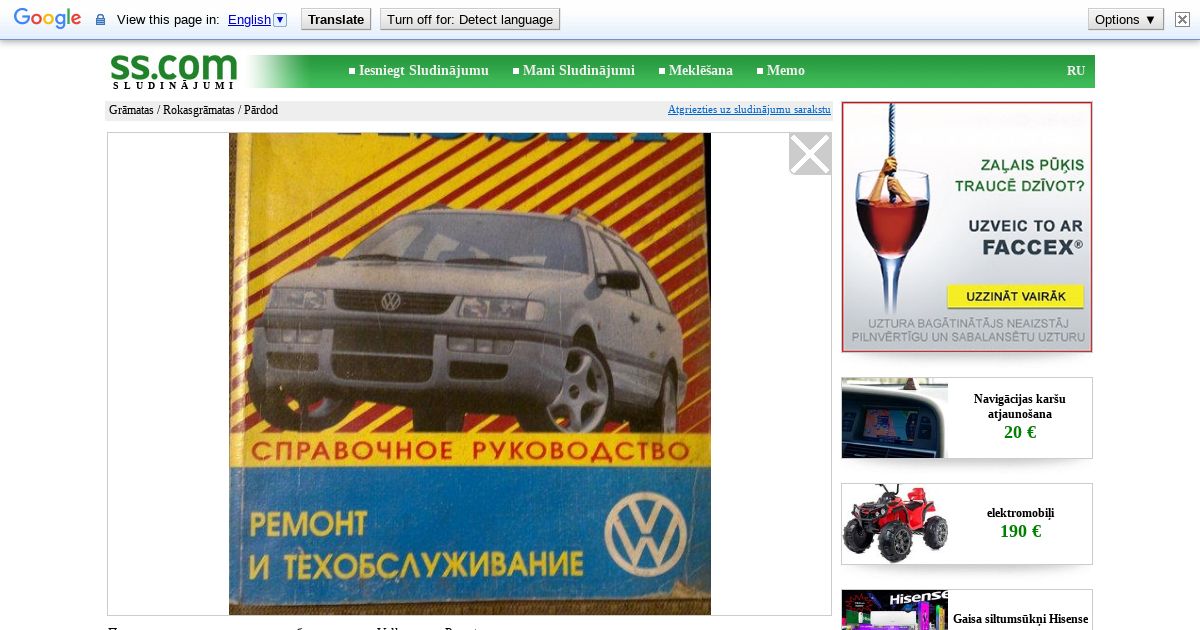Click Uzzināt vairāk yellow button
The image size is (1200, 630).
click(x=1015, y=297)
